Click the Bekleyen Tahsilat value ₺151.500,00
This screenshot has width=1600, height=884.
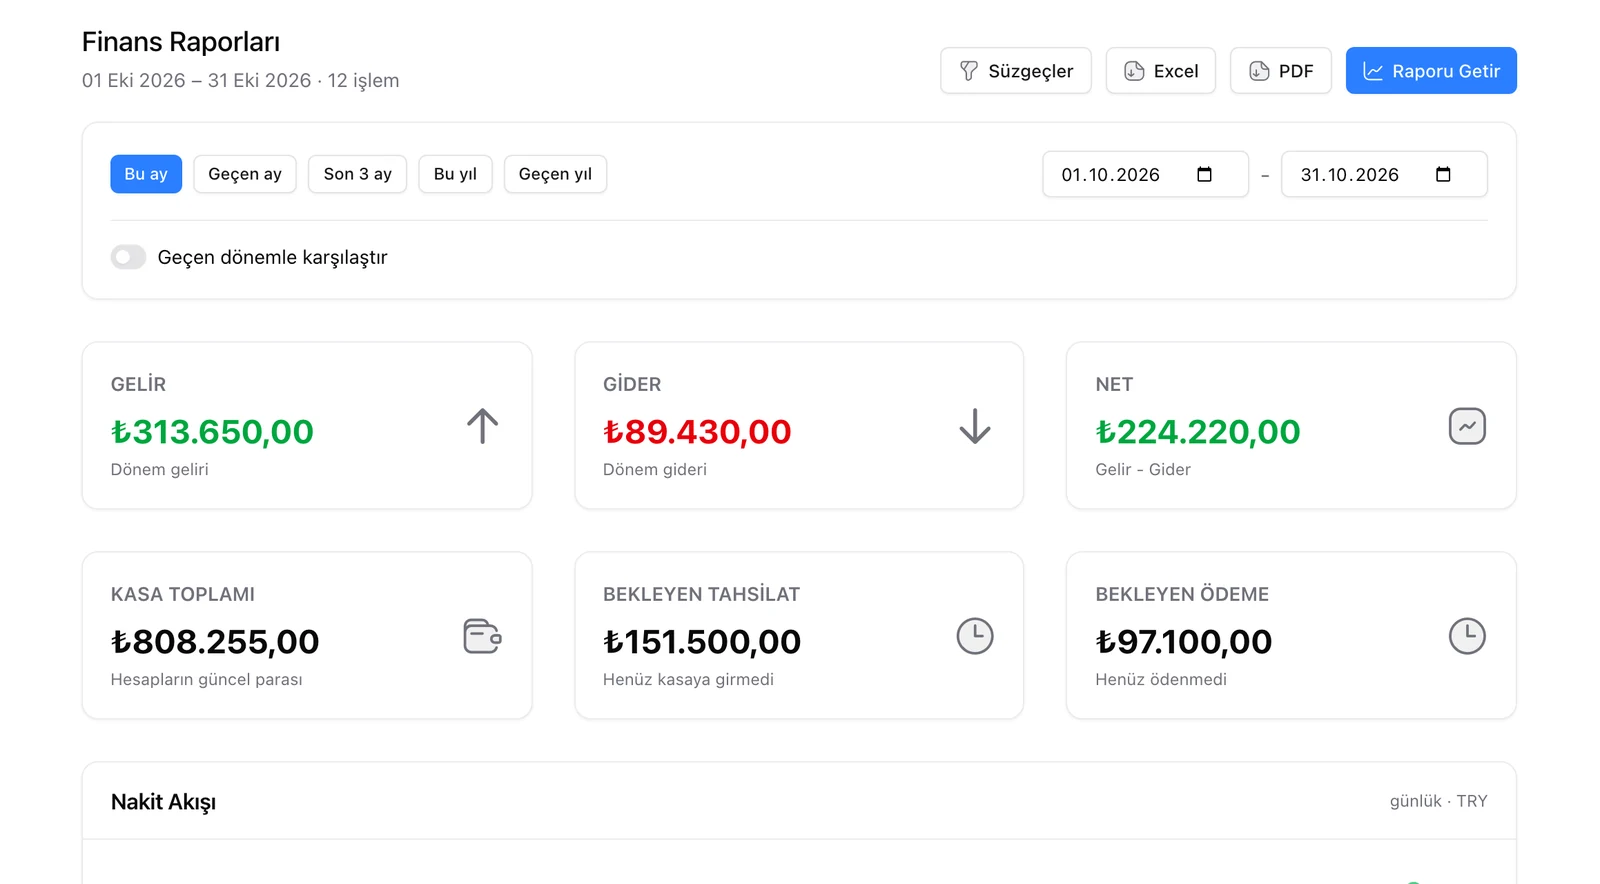(x=702, y=641)
